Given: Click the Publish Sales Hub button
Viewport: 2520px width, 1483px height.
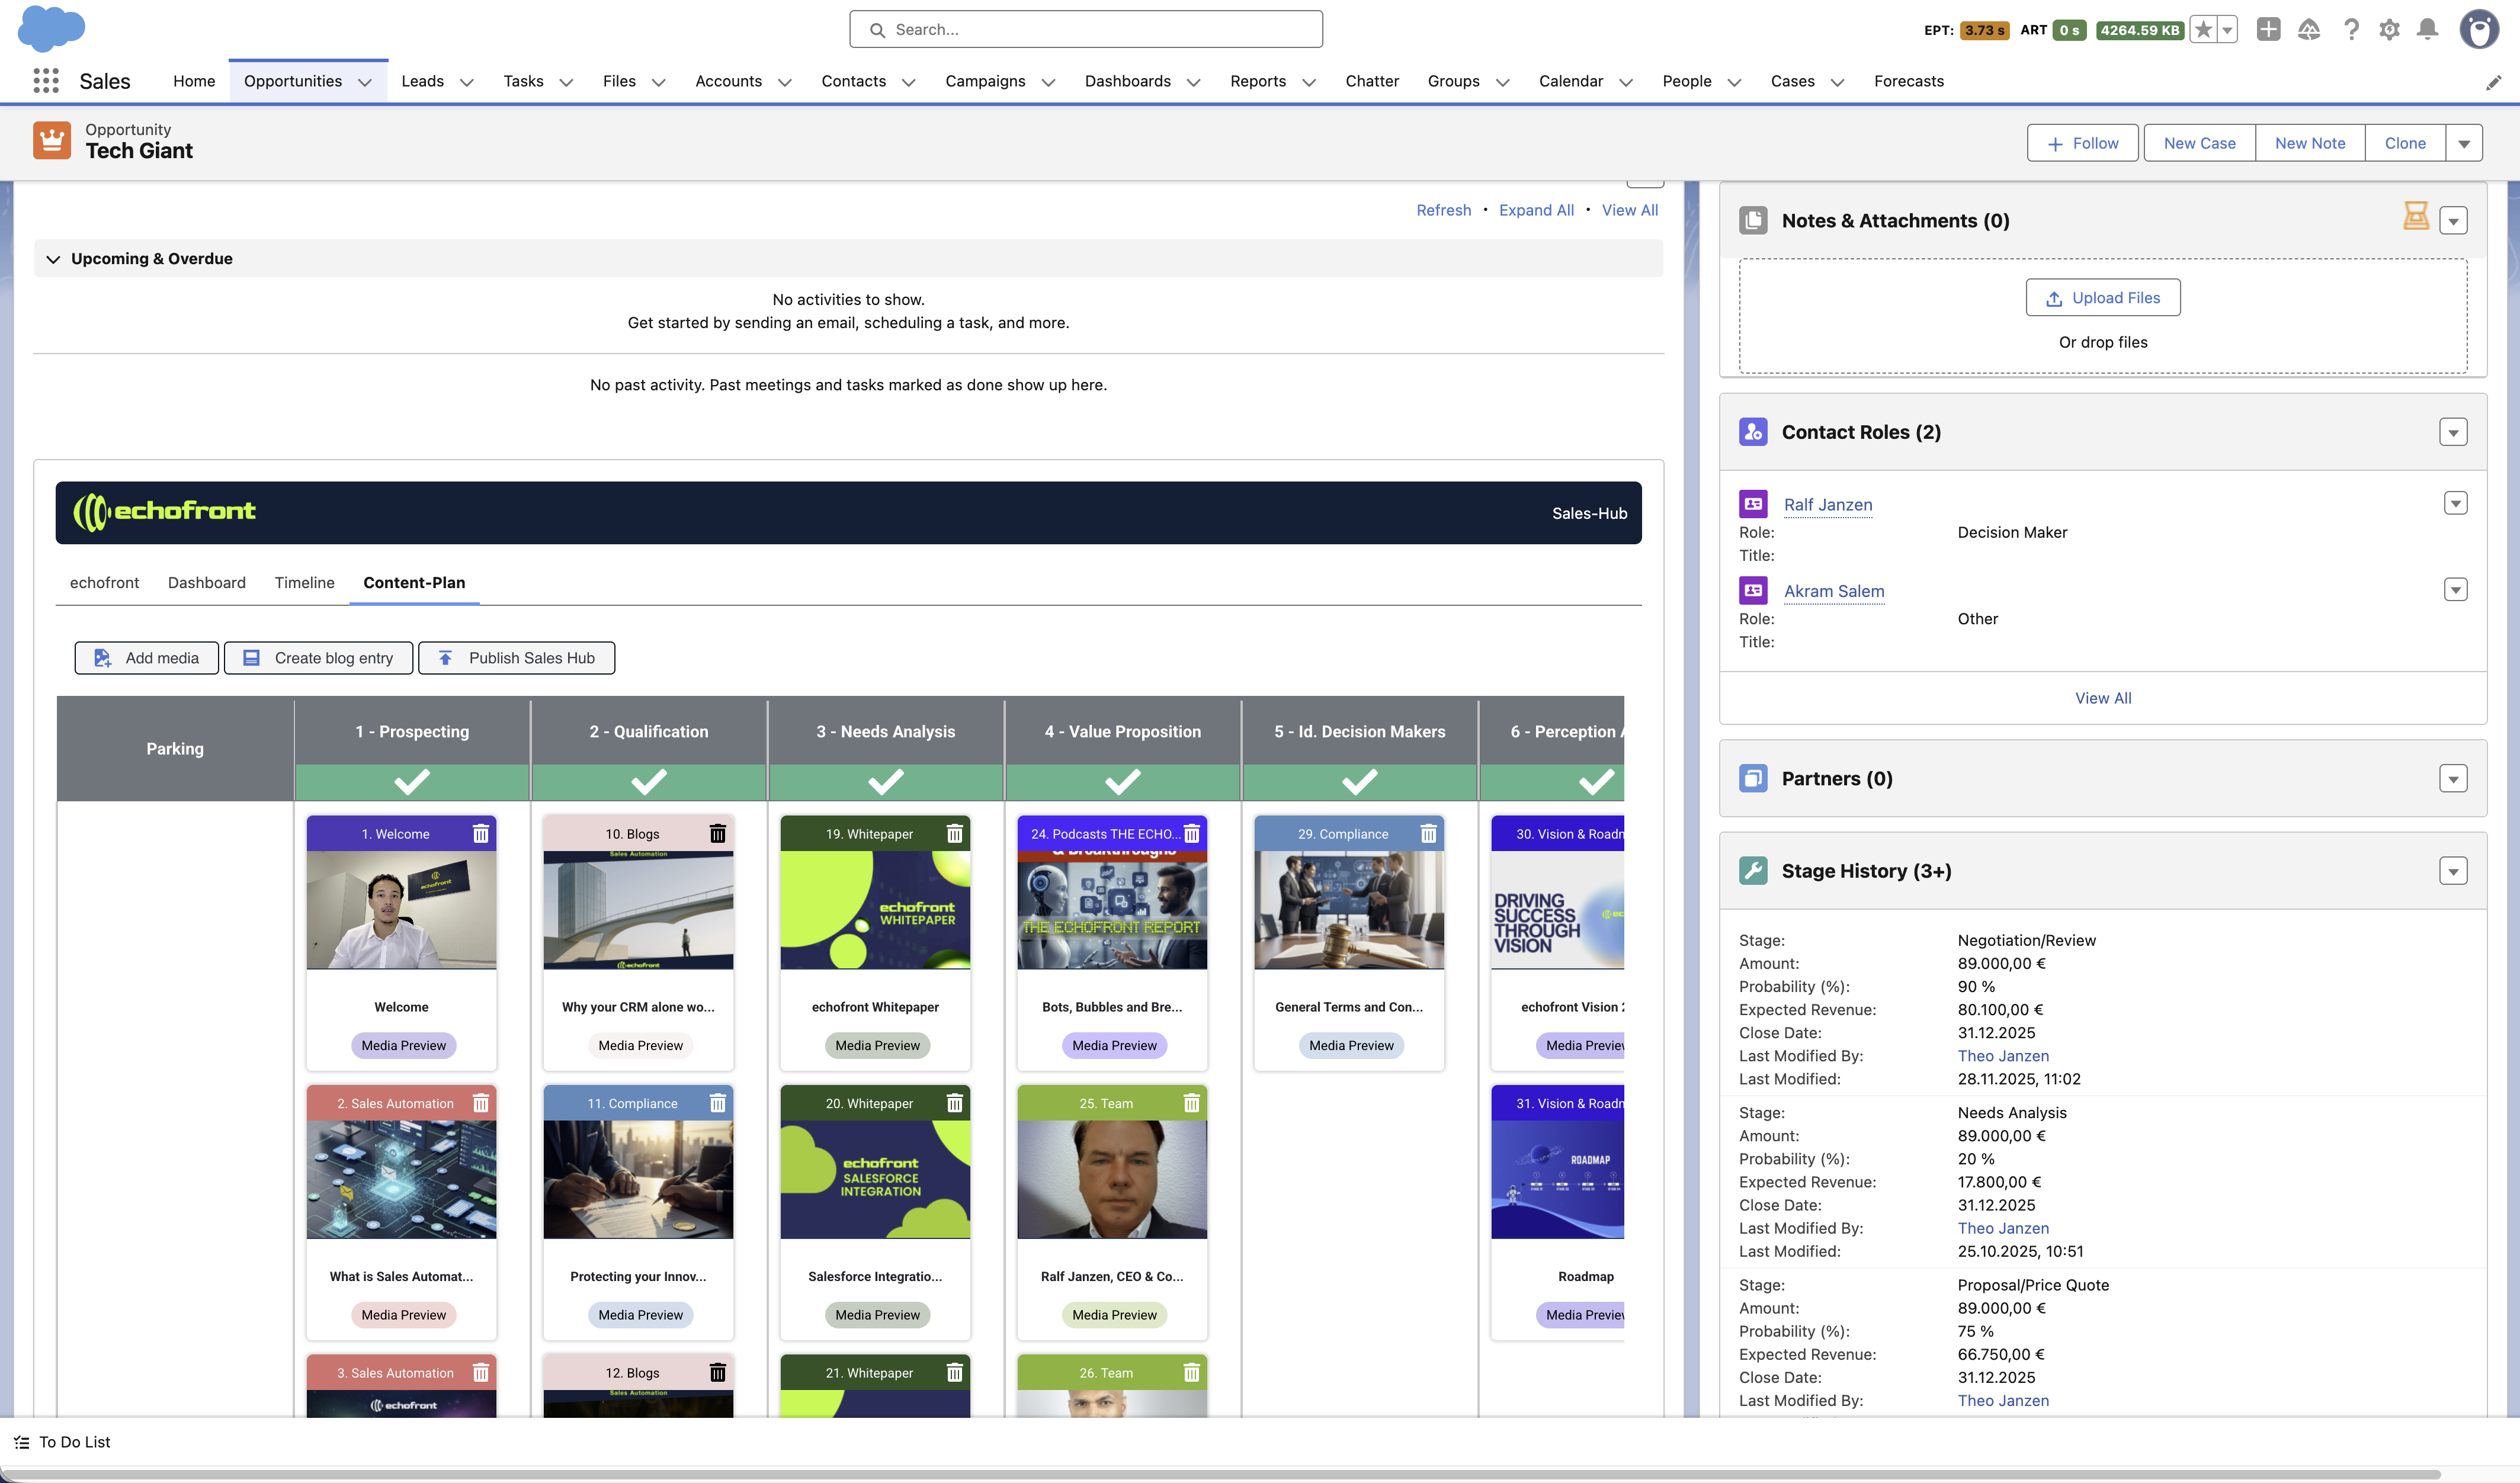Looking at the screenshot, I should [x=516, y=658].
